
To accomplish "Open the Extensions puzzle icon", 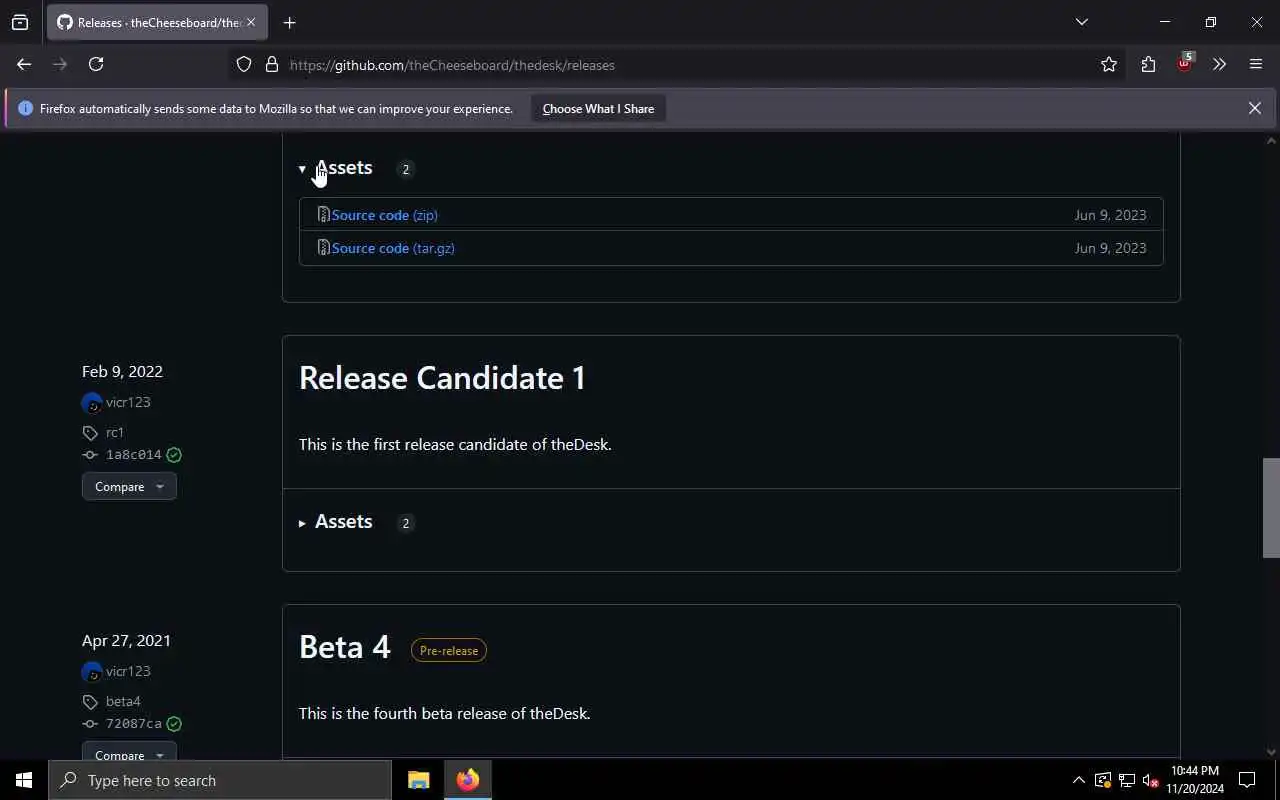I will (1148, 64).
